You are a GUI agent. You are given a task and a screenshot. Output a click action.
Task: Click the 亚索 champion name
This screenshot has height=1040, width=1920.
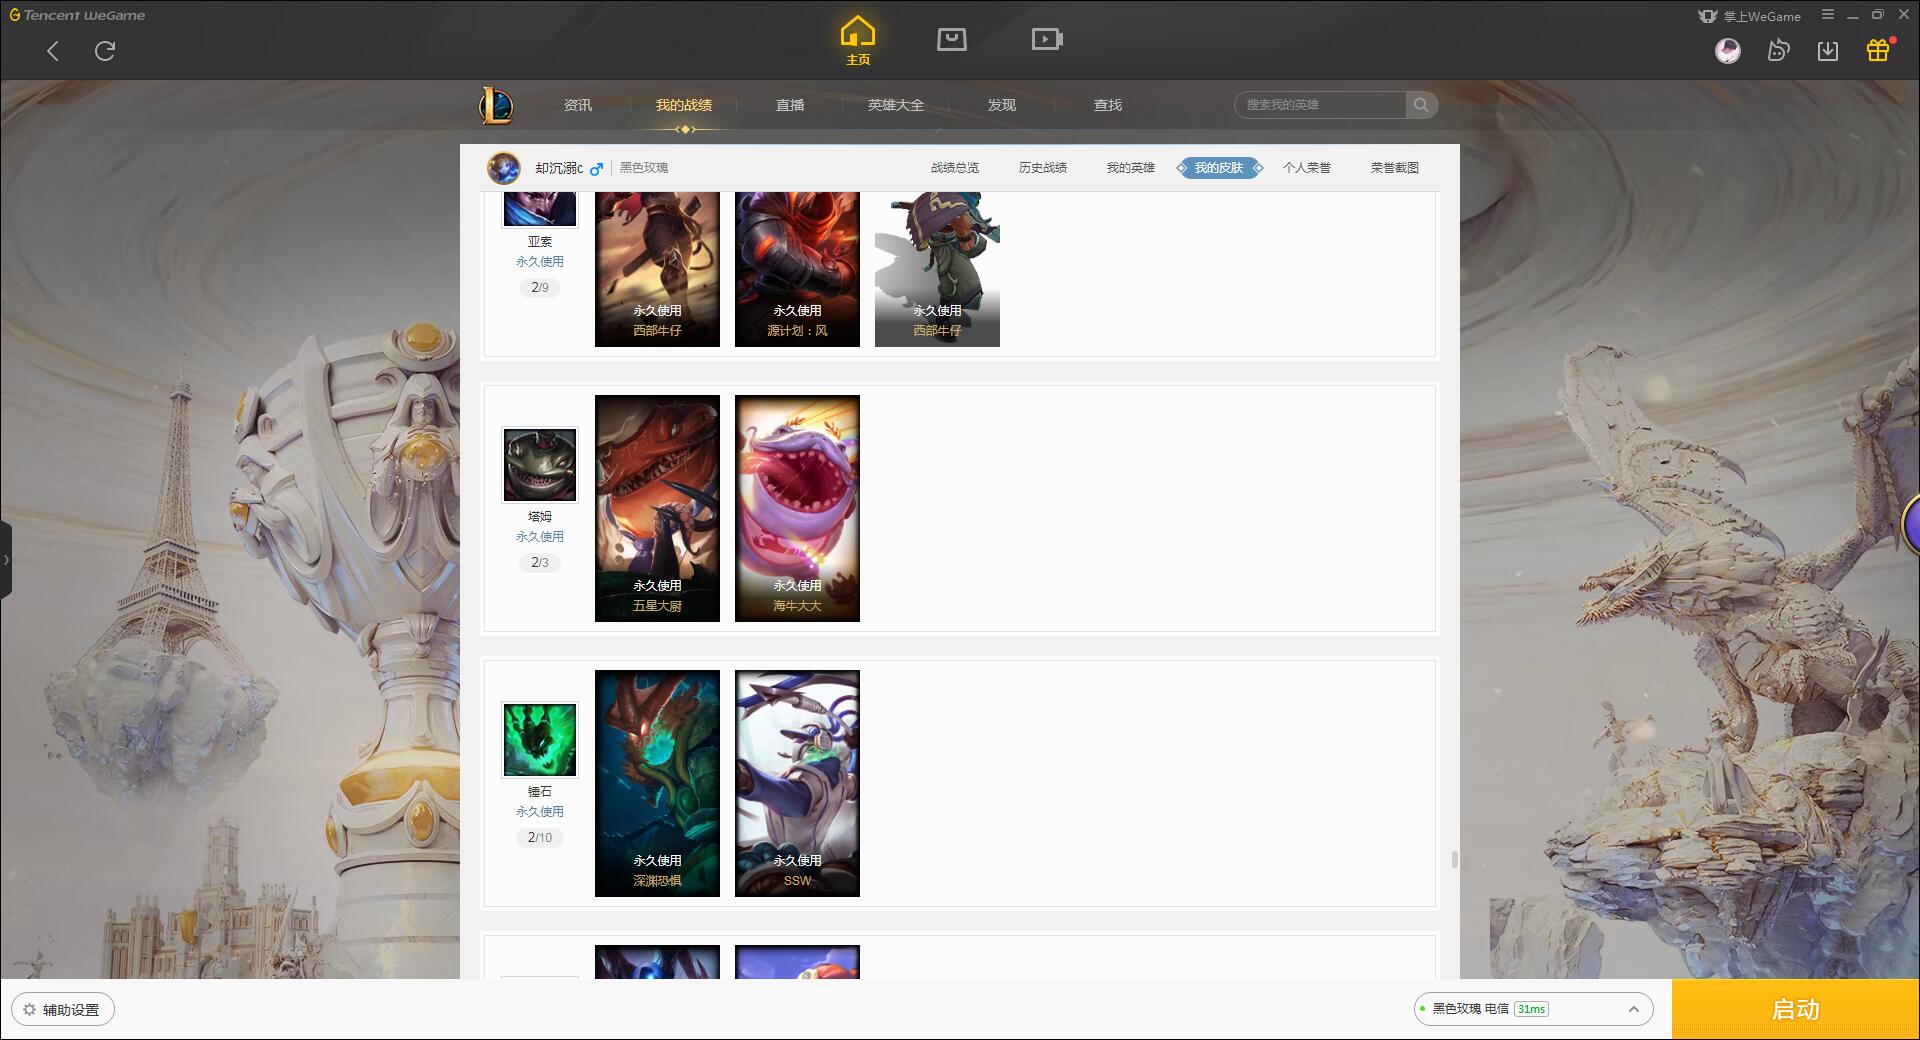[540, 242]
